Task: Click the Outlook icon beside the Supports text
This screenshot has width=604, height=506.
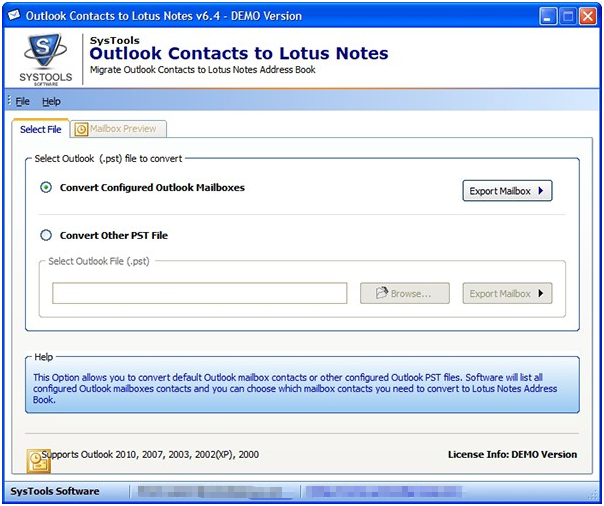Action: tap(38, 461)
